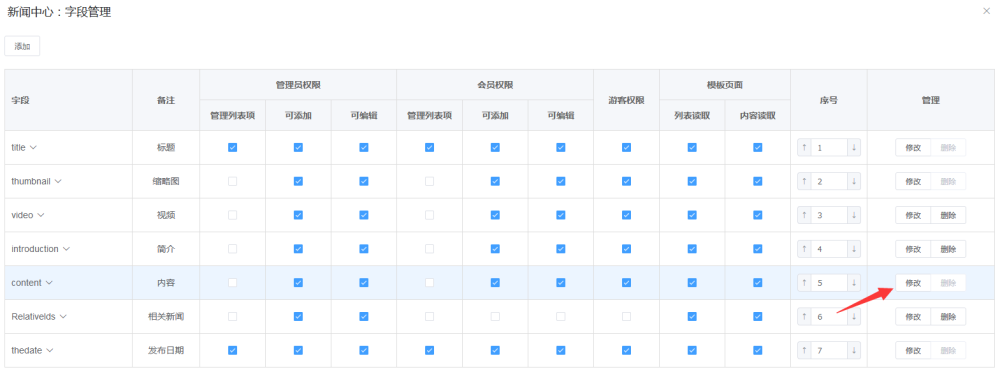The height and width of the screenshot is (379, 1000).
Task: Open the thedate field dropdown arrow
Action: [50, 350]
